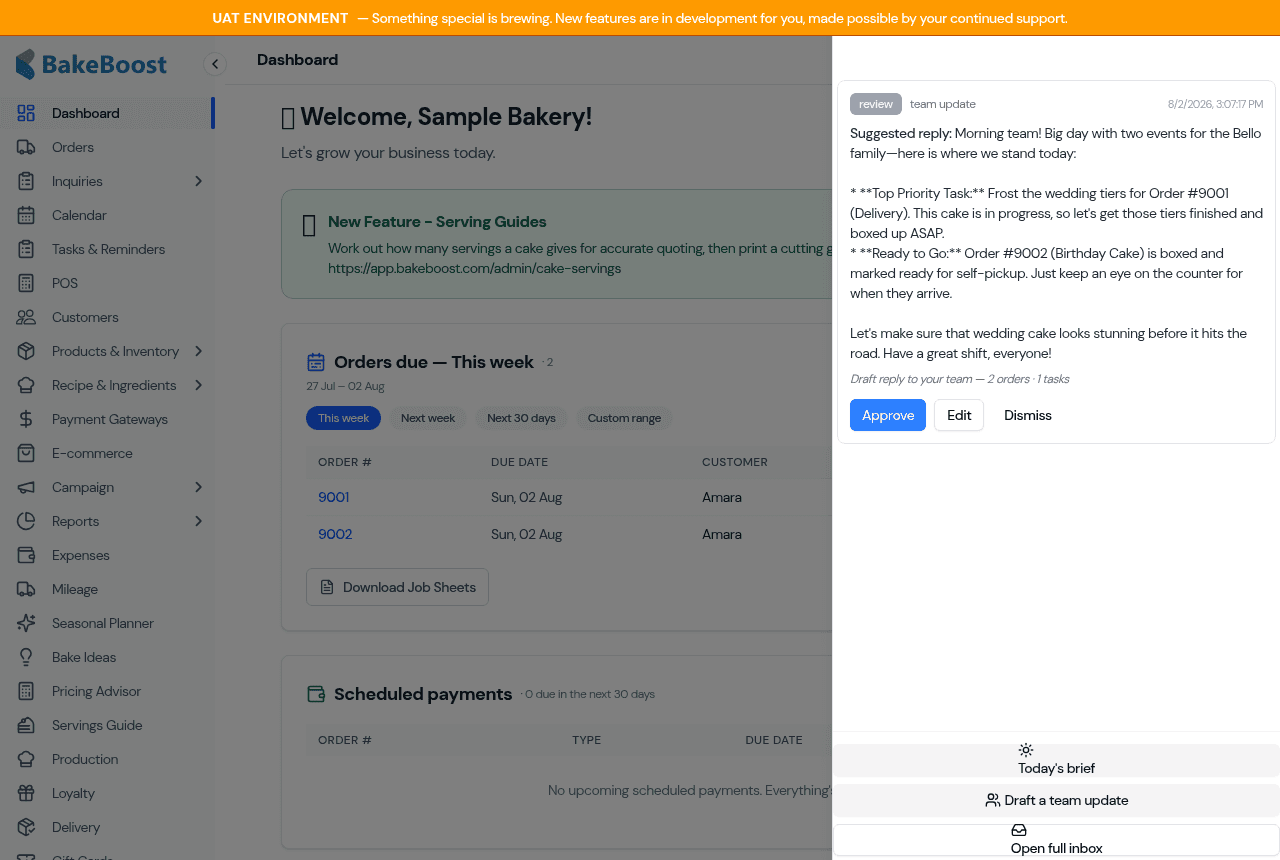Select the Next week filter

(428, 418)
